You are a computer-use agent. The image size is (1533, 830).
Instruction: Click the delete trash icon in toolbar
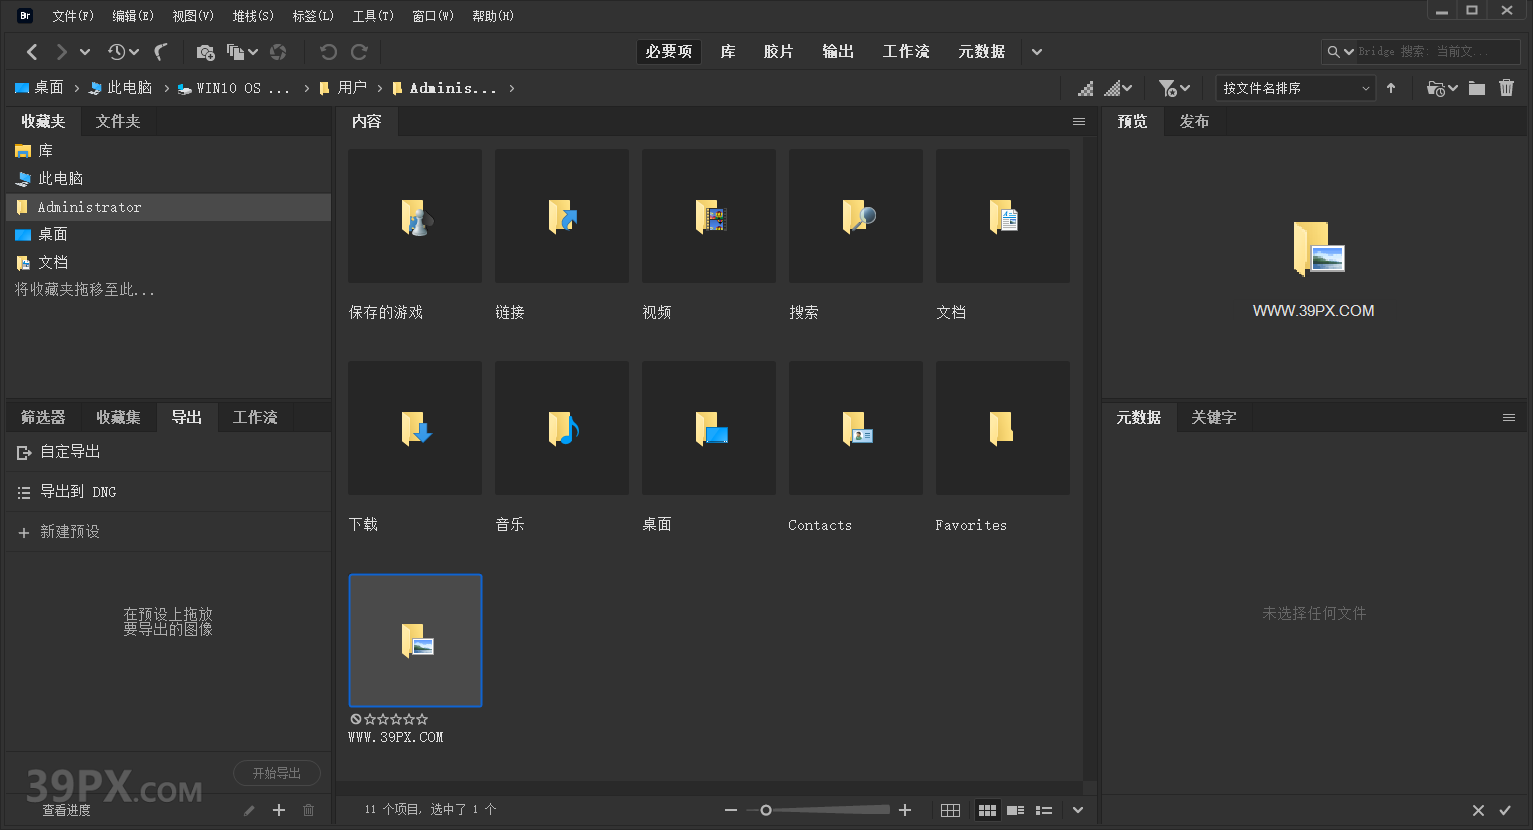[x=1507, y=88]
